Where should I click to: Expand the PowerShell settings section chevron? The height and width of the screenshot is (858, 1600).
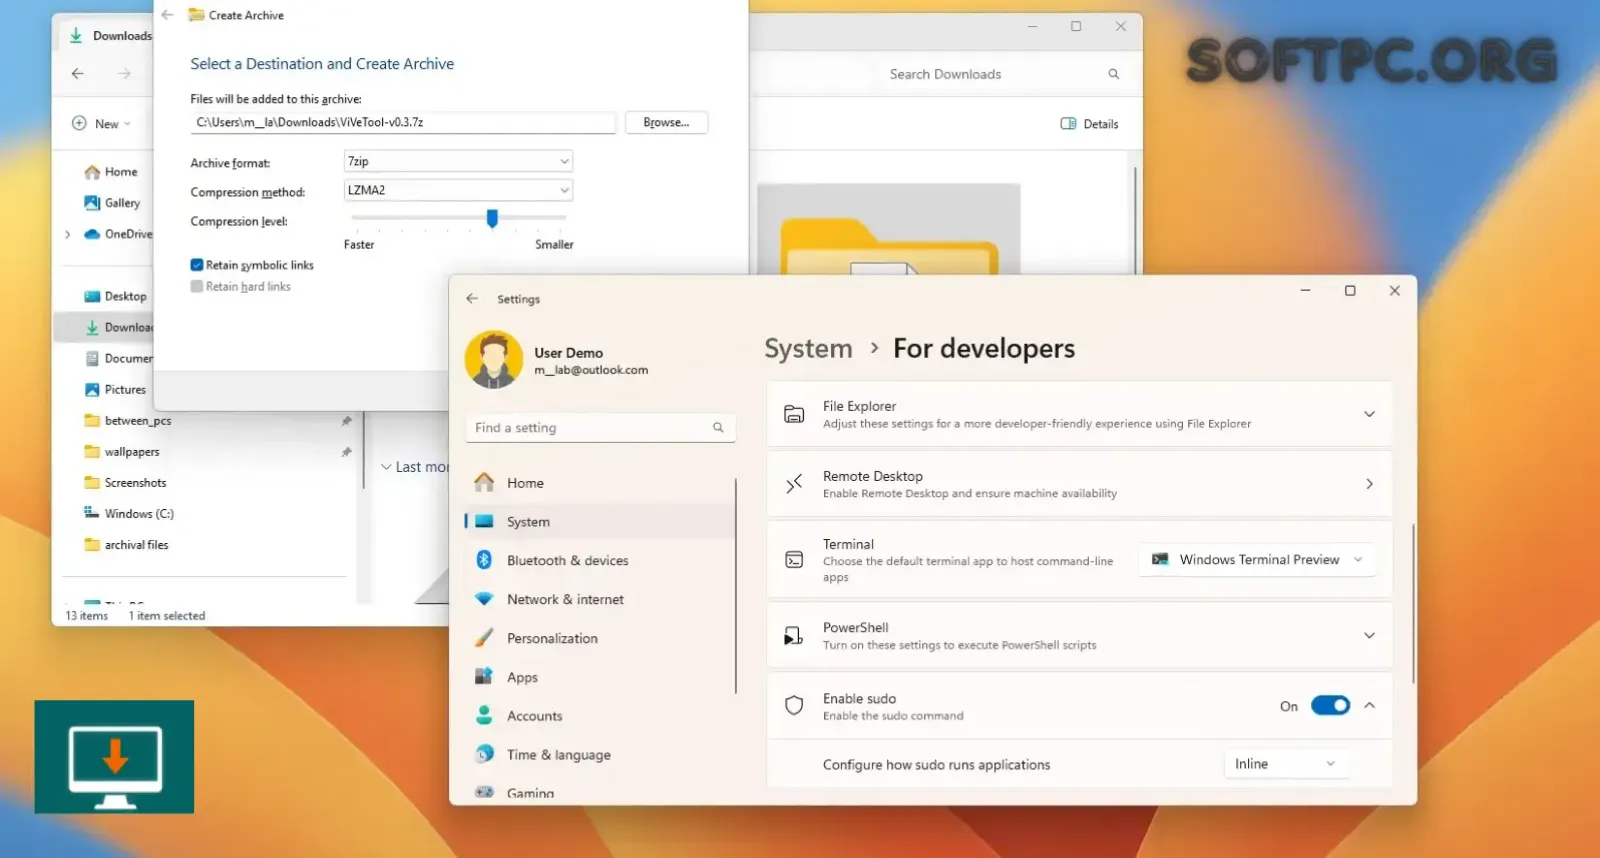click(1369, 636)
